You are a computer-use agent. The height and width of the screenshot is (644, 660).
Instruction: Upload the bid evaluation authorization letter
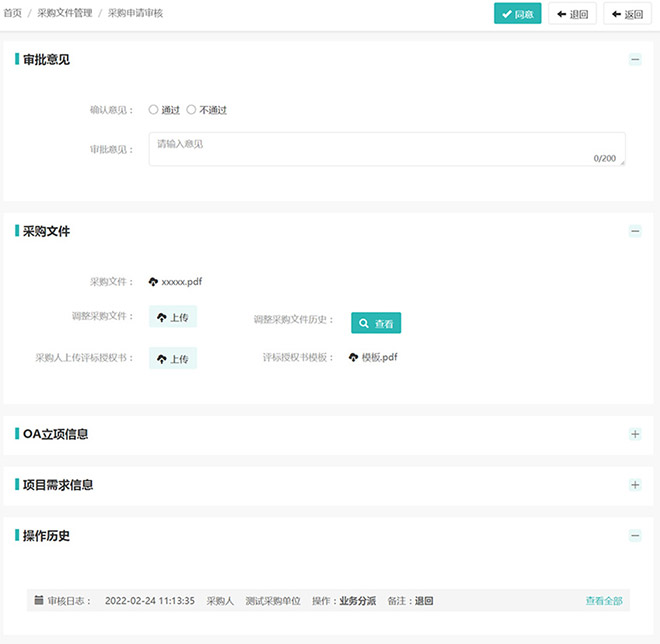[x=173, y=358]
